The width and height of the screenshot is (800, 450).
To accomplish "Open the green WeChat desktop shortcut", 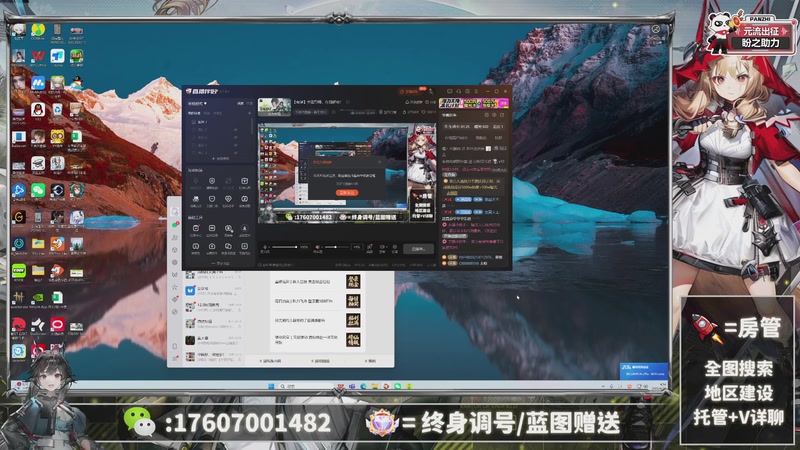I will point(38,188).
